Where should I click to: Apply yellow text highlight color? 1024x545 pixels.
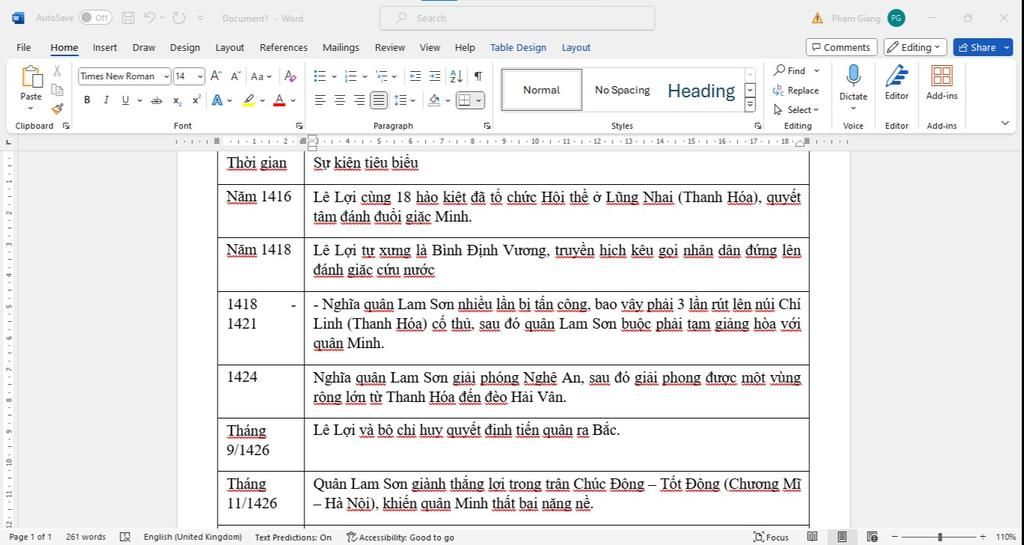click(x=249, y=101)
